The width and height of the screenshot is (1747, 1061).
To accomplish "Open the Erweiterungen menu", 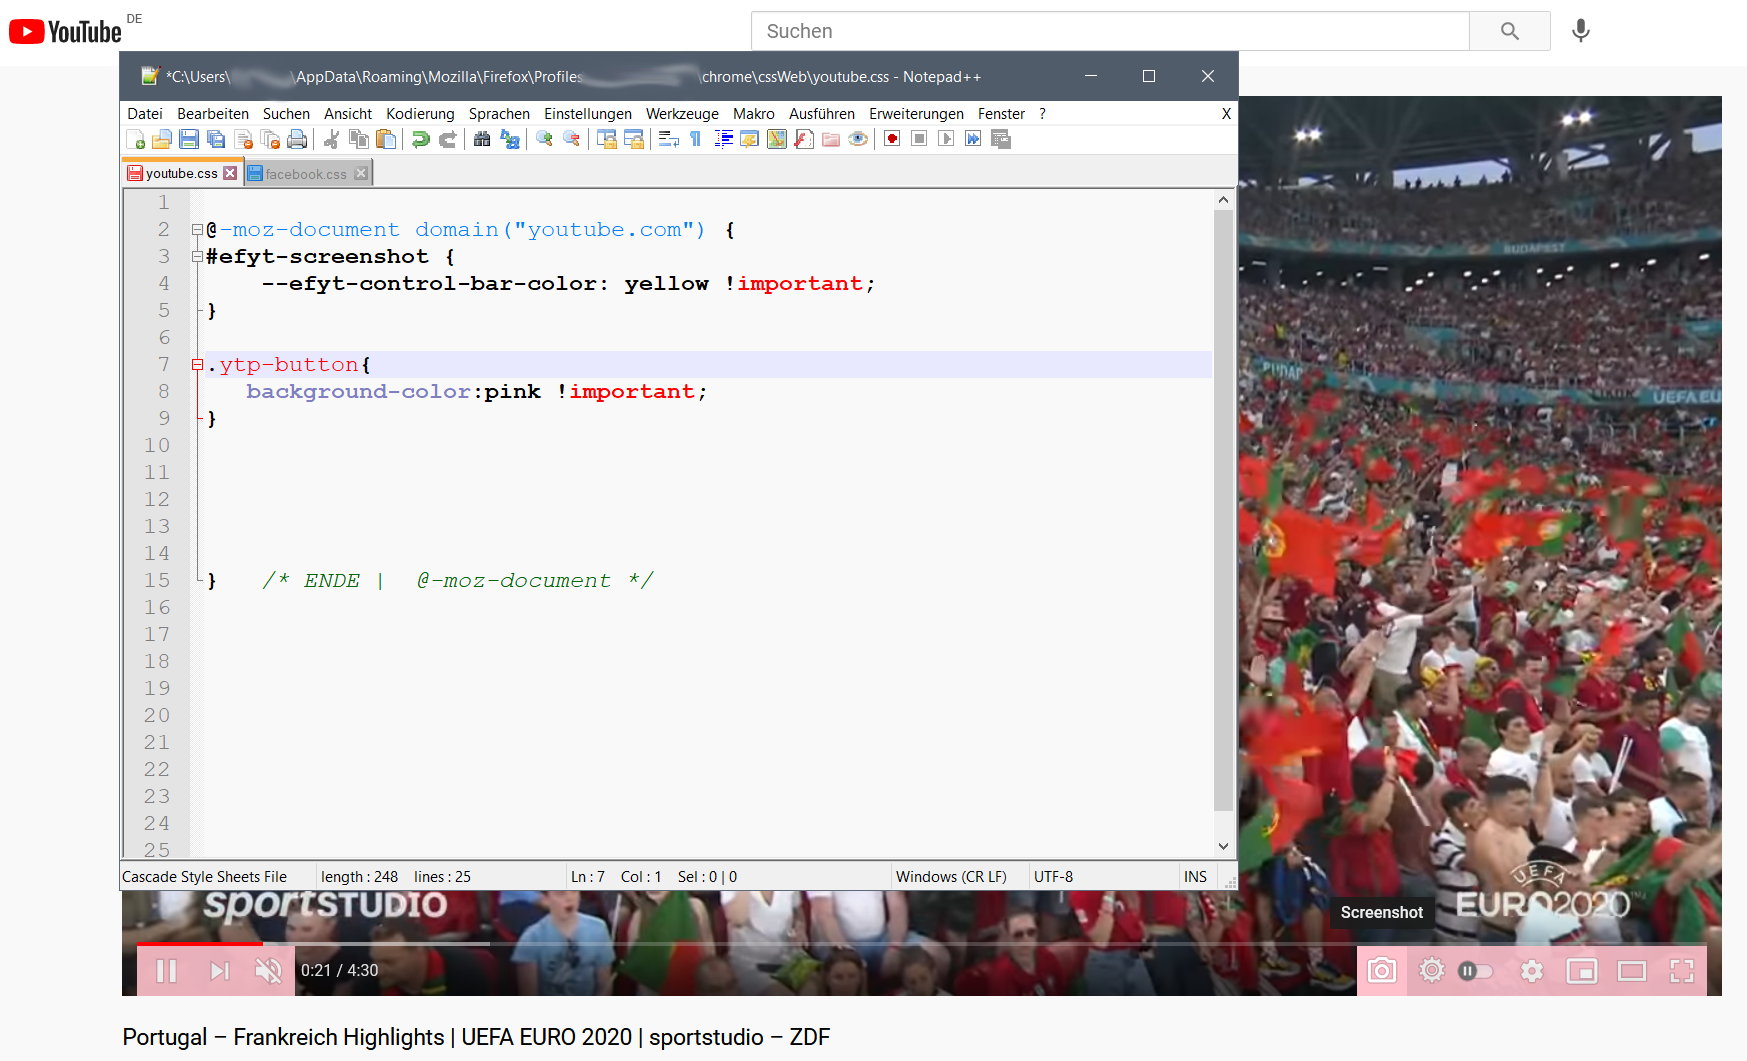I will click(x=916, y=114).
